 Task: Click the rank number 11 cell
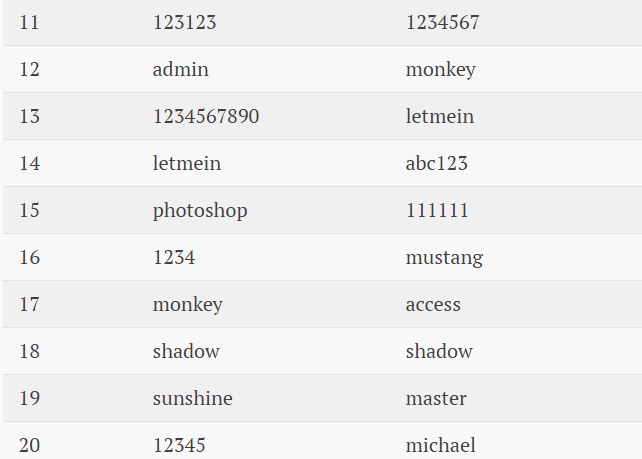point(29,22)
